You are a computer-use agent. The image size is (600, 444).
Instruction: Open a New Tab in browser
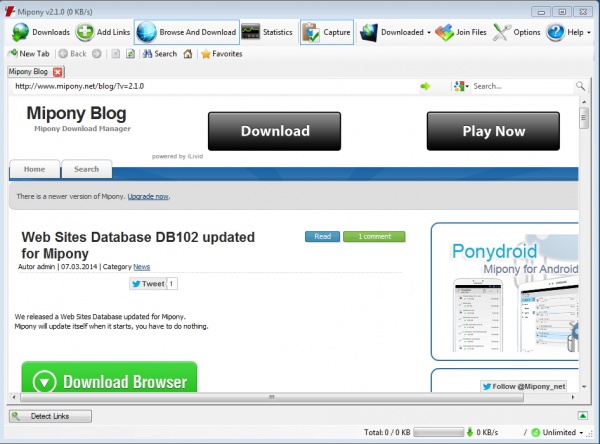(x=29, y=54)
